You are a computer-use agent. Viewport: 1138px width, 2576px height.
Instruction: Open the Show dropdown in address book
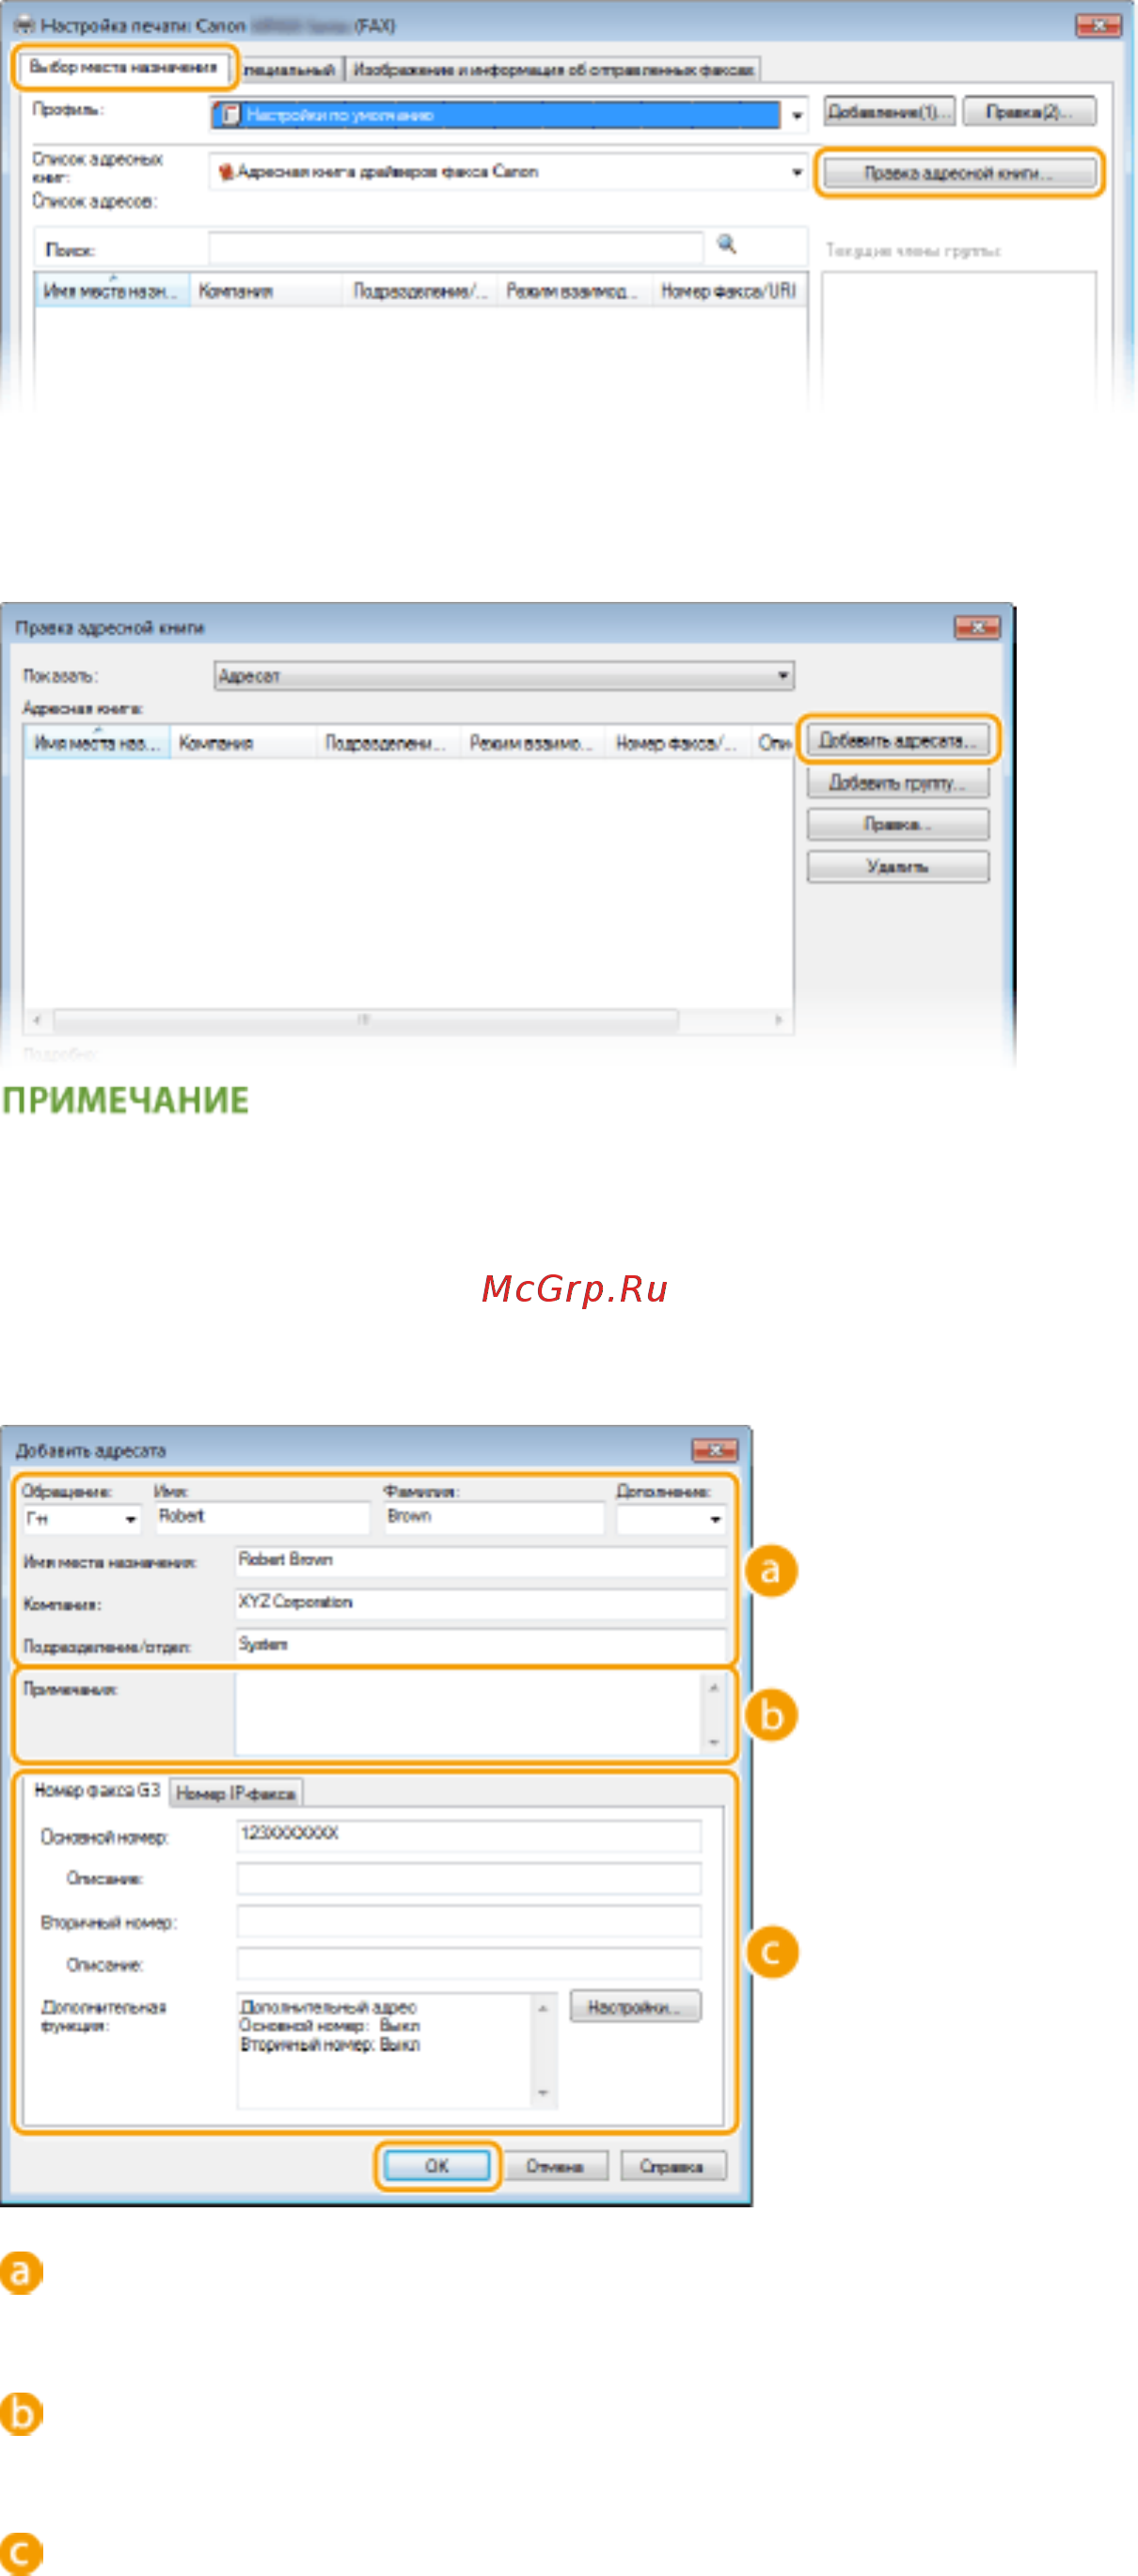point(504,676)
